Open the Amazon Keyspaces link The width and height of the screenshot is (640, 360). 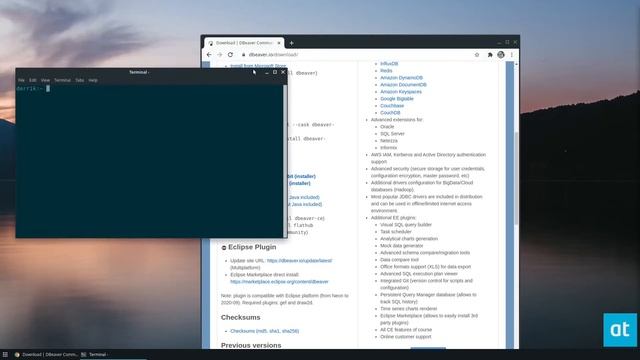coord(401,92)
